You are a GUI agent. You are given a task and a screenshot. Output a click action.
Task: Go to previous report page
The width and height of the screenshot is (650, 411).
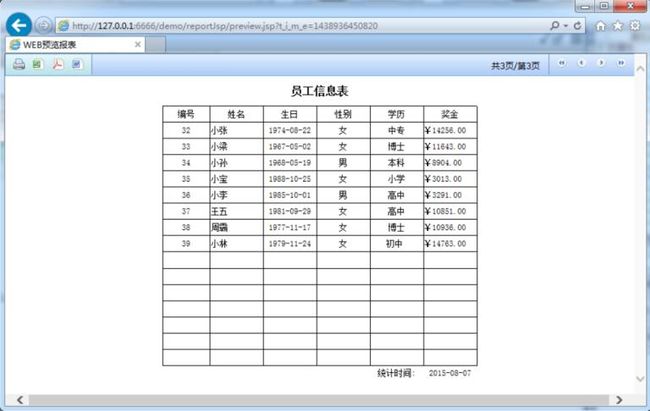(x=582, y=63)
